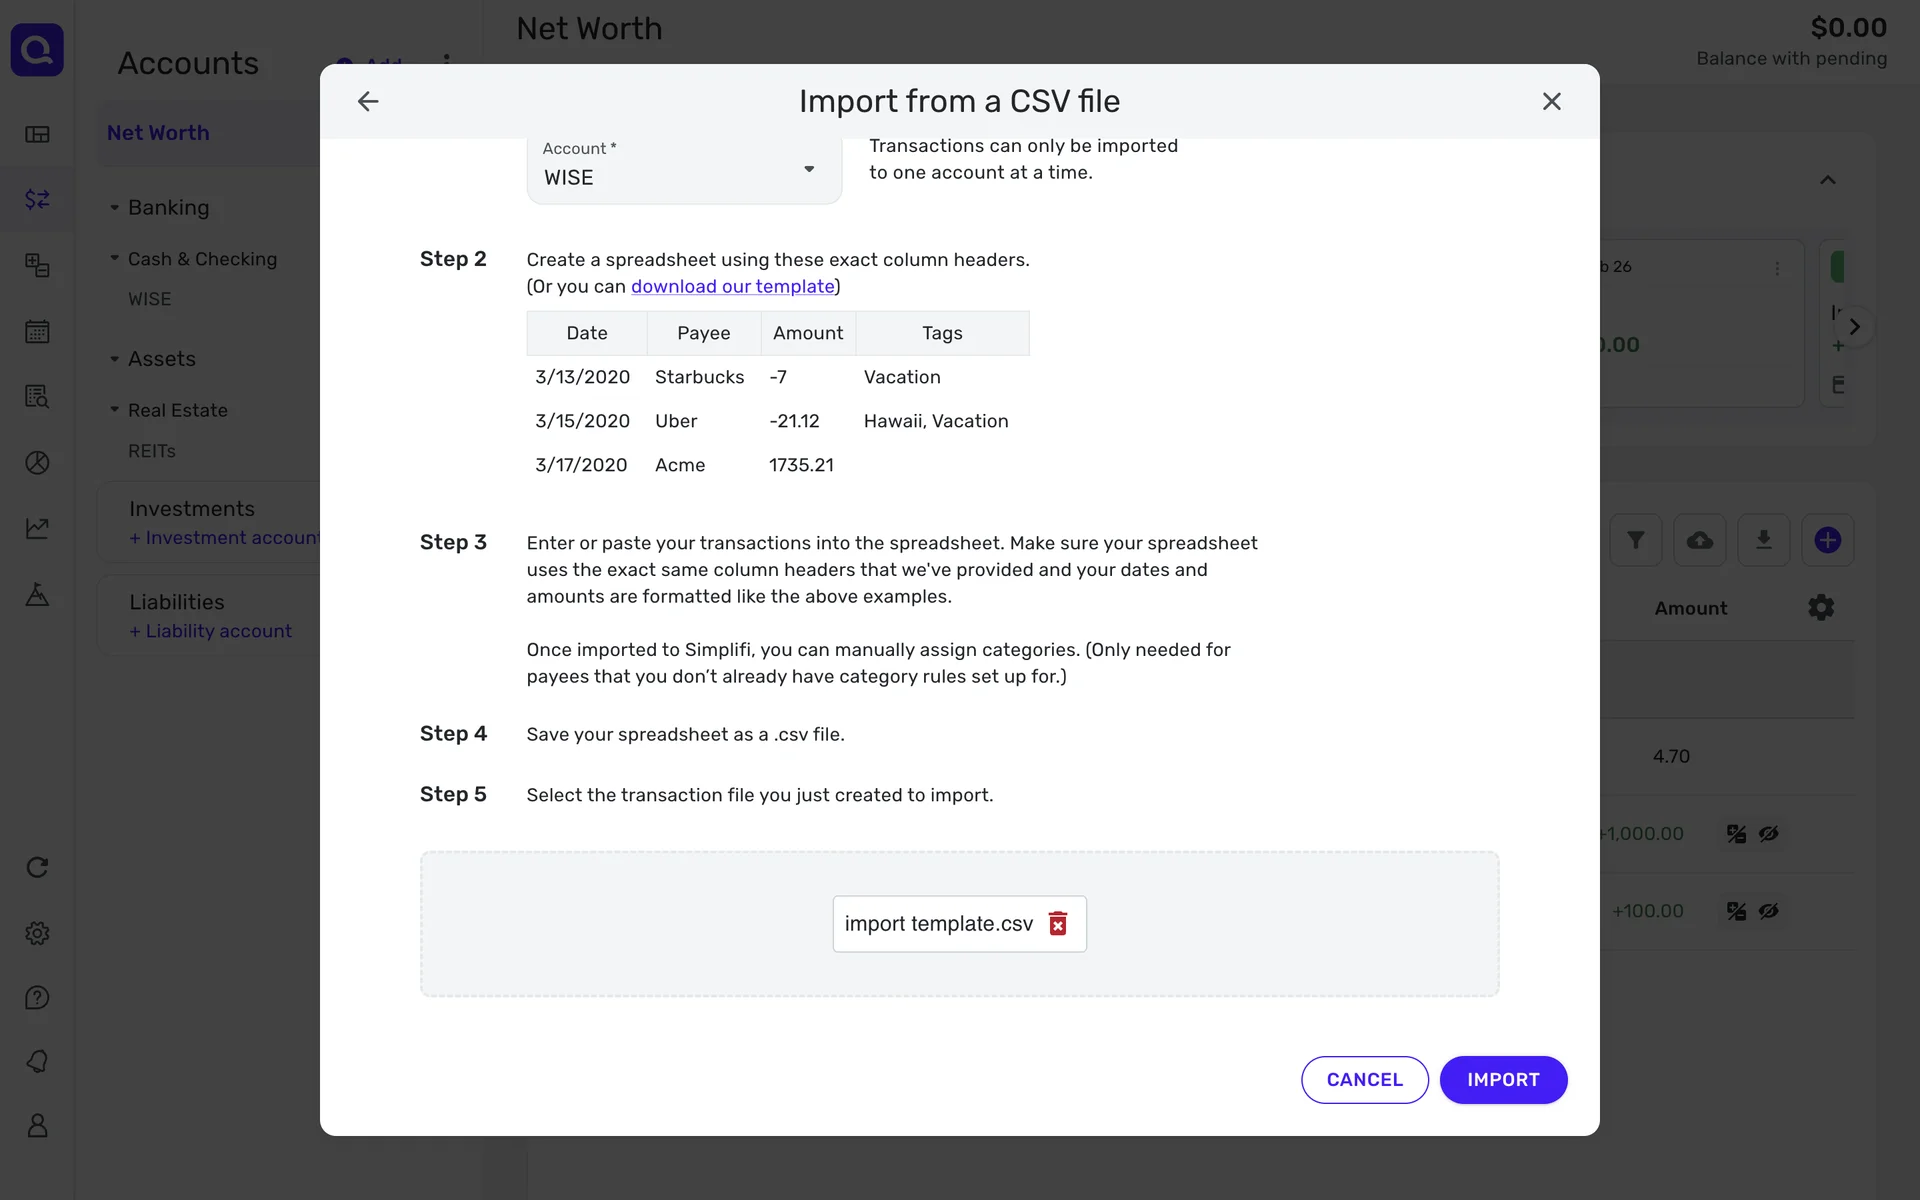Select Net Worth in Accounts list
The height and width of the screenshot is (1200, 1920).
[x=158, y=133]
